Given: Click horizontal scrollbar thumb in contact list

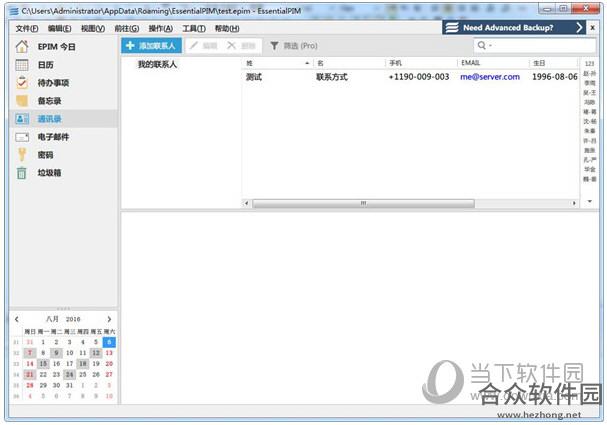Looking at the screenshot, I should coord(363,203).
